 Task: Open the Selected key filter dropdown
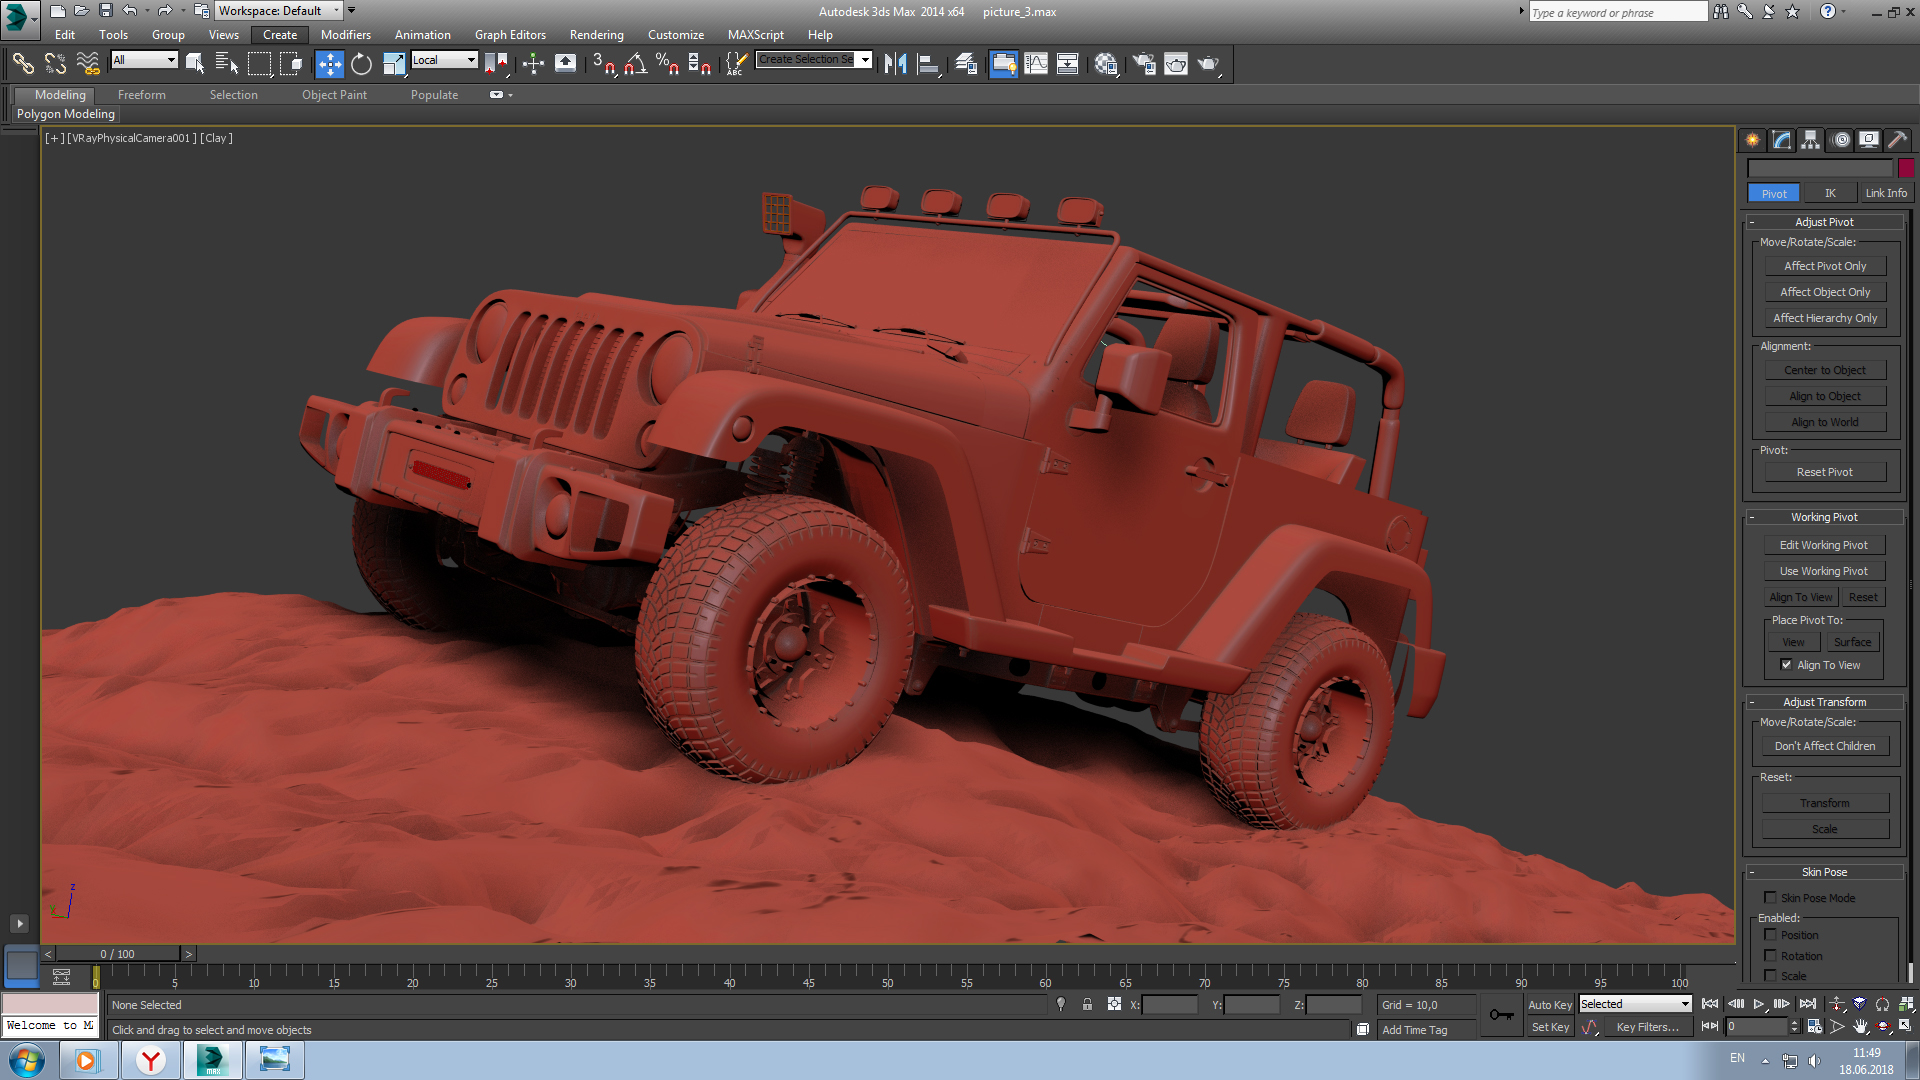coord(1635,1004)
